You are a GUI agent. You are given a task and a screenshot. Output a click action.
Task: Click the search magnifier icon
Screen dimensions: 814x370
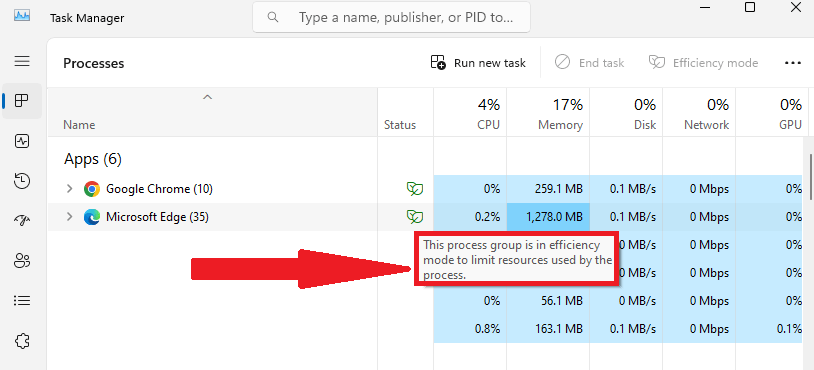tap(273, 18)
